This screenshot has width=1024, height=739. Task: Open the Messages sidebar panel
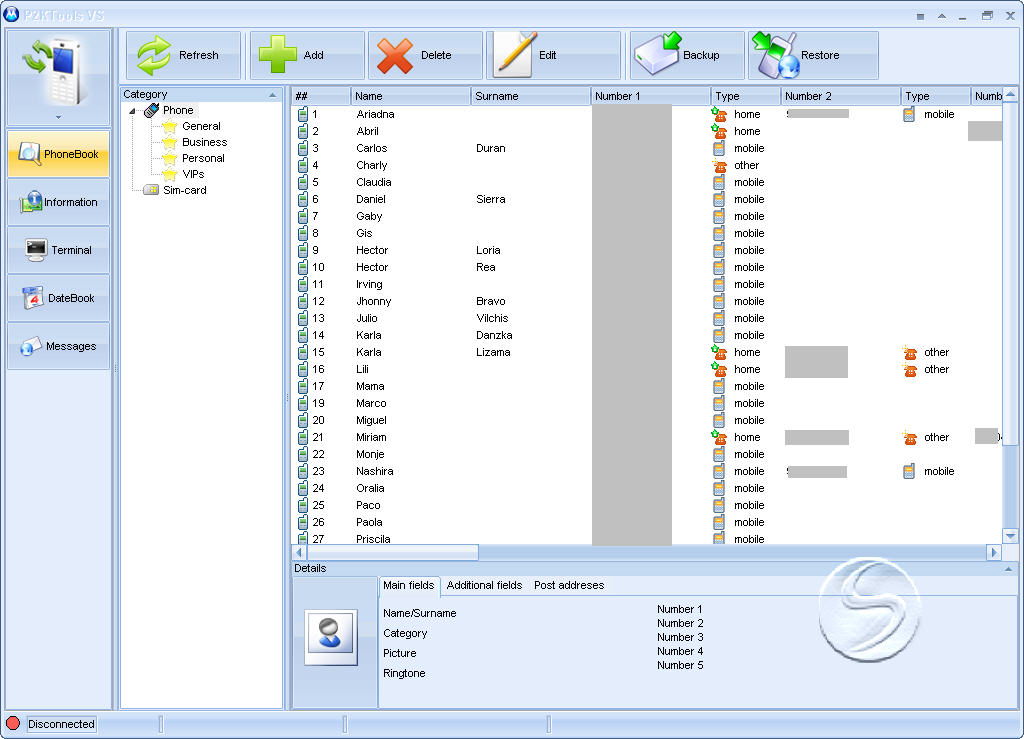59,346
